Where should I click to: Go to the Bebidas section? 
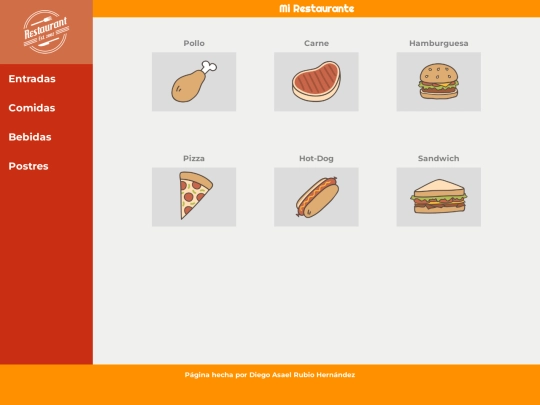[x=30, y=137]
